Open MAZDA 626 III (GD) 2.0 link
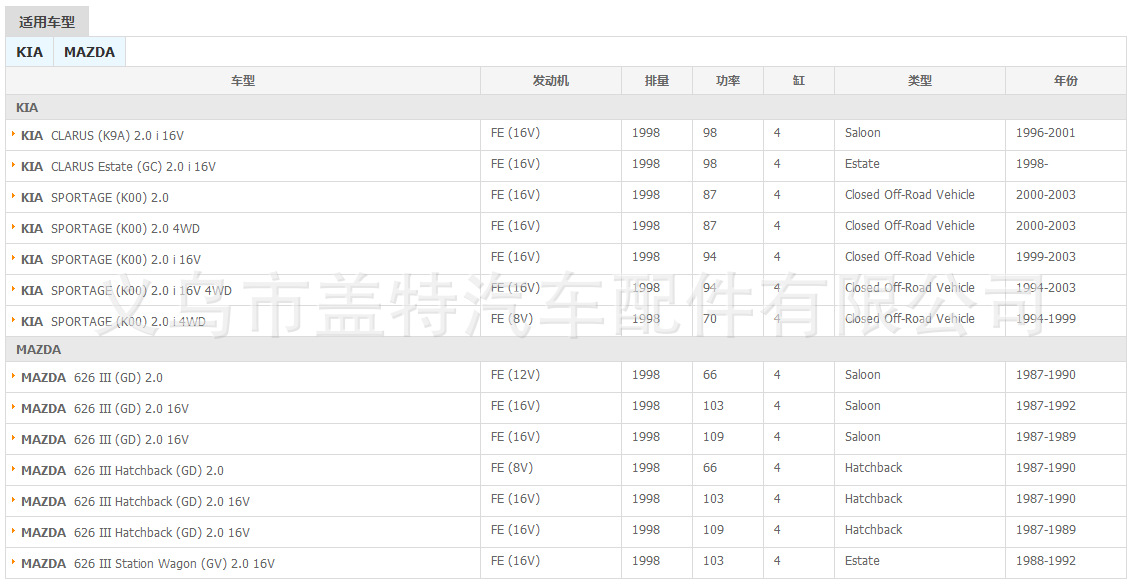 pyautogui.click(x=92, y=378)
